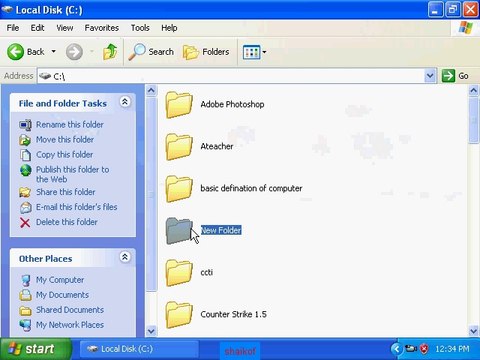Click the Copy this folder icon
The height and width of the screenshot is (360, 480).
pyautogui.click(x=25, y=155)
